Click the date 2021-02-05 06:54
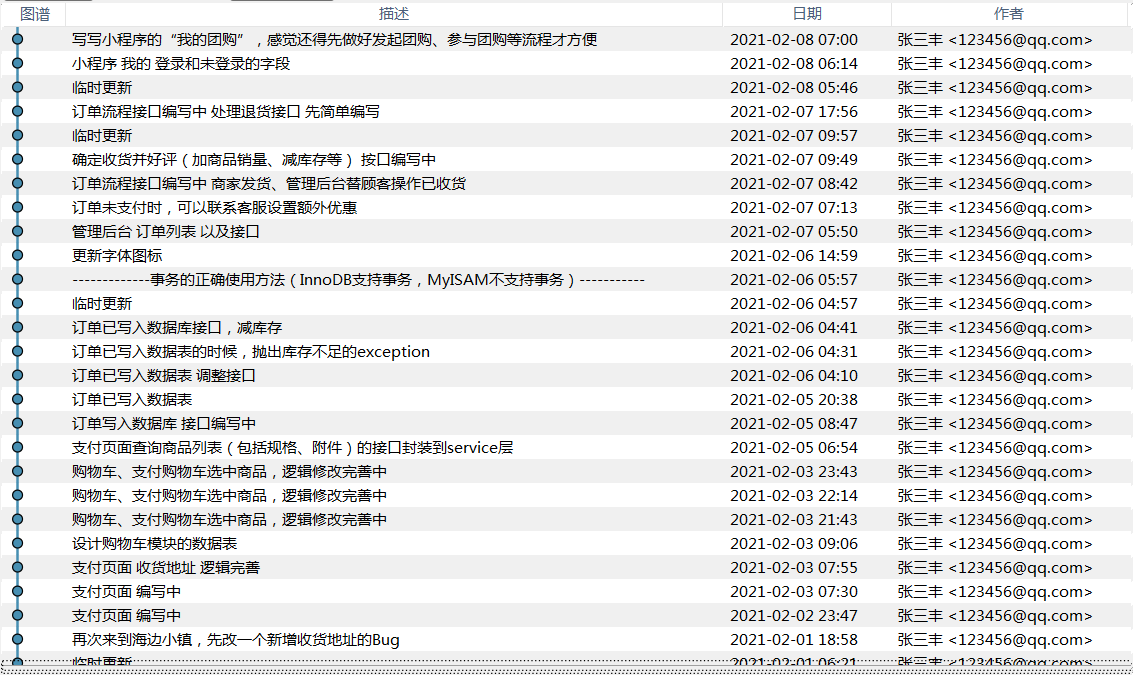 (x=793, y=448)
